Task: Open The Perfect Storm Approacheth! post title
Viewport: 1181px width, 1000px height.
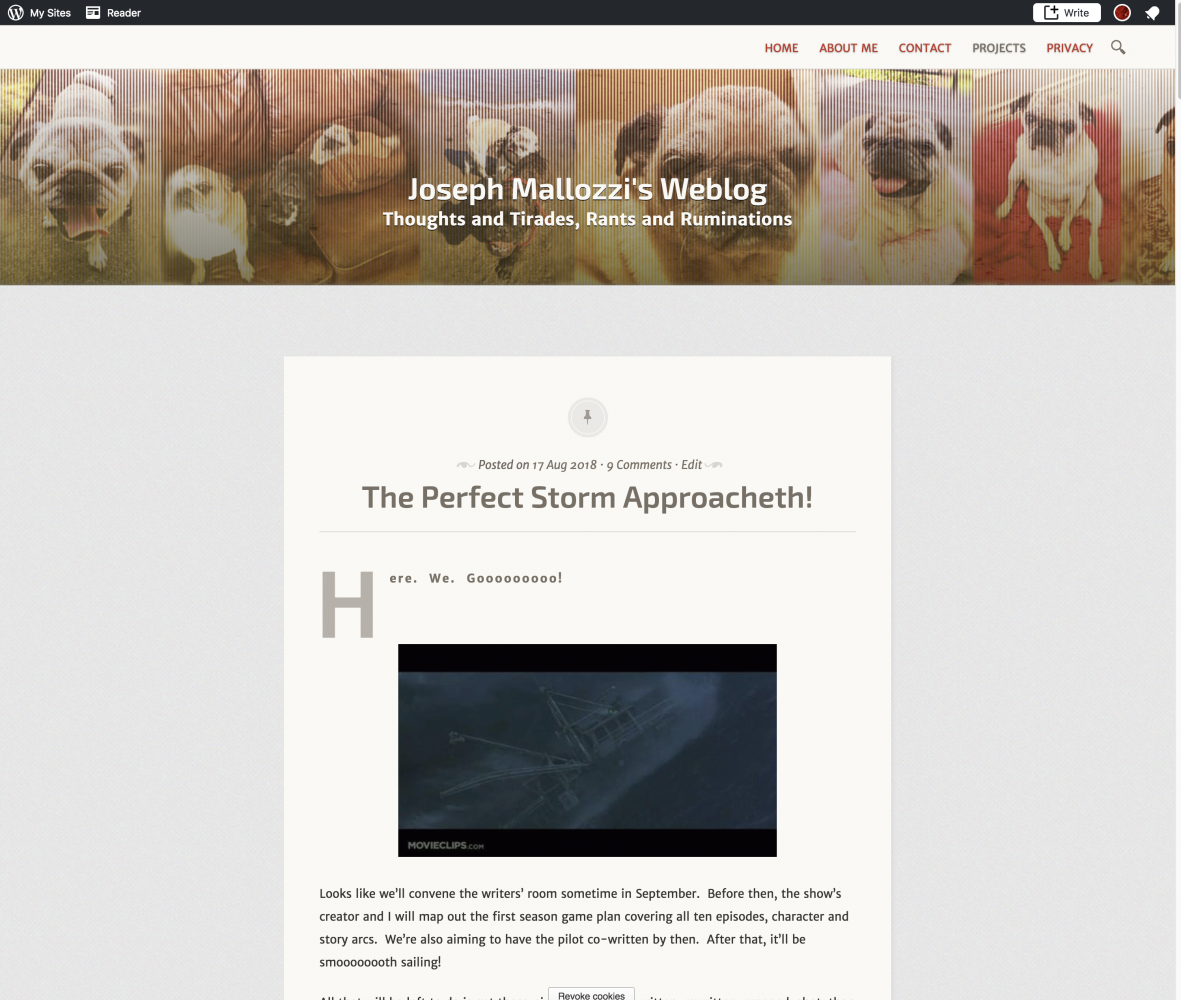Action: coord(587,497)
